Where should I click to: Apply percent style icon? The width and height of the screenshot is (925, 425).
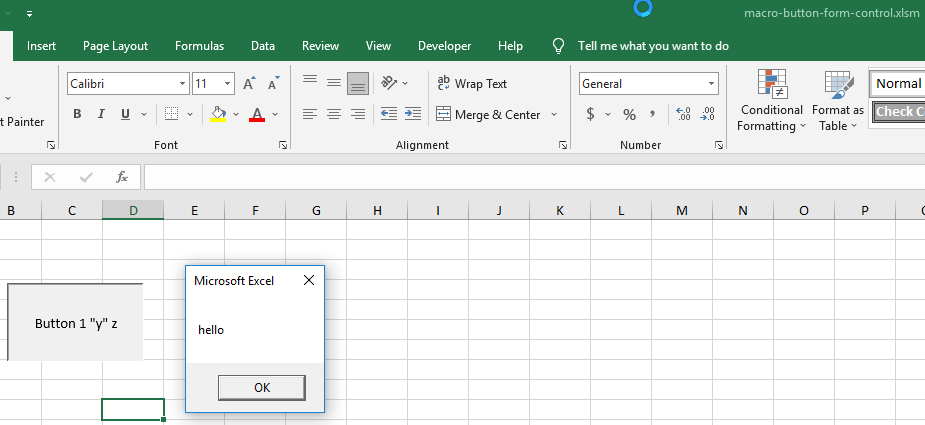coord(629,114)
